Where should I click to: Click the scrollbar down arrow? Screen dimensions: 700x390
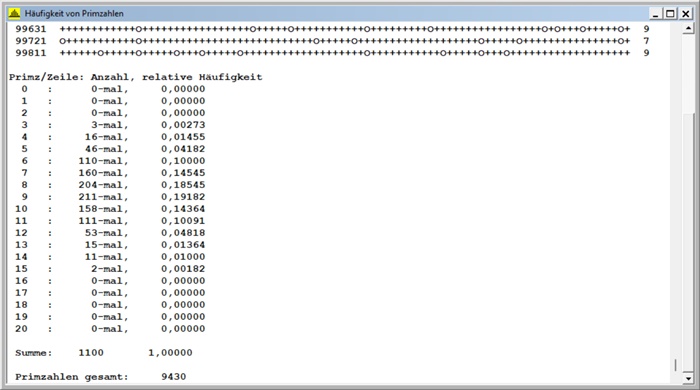[x=688, y=378]
